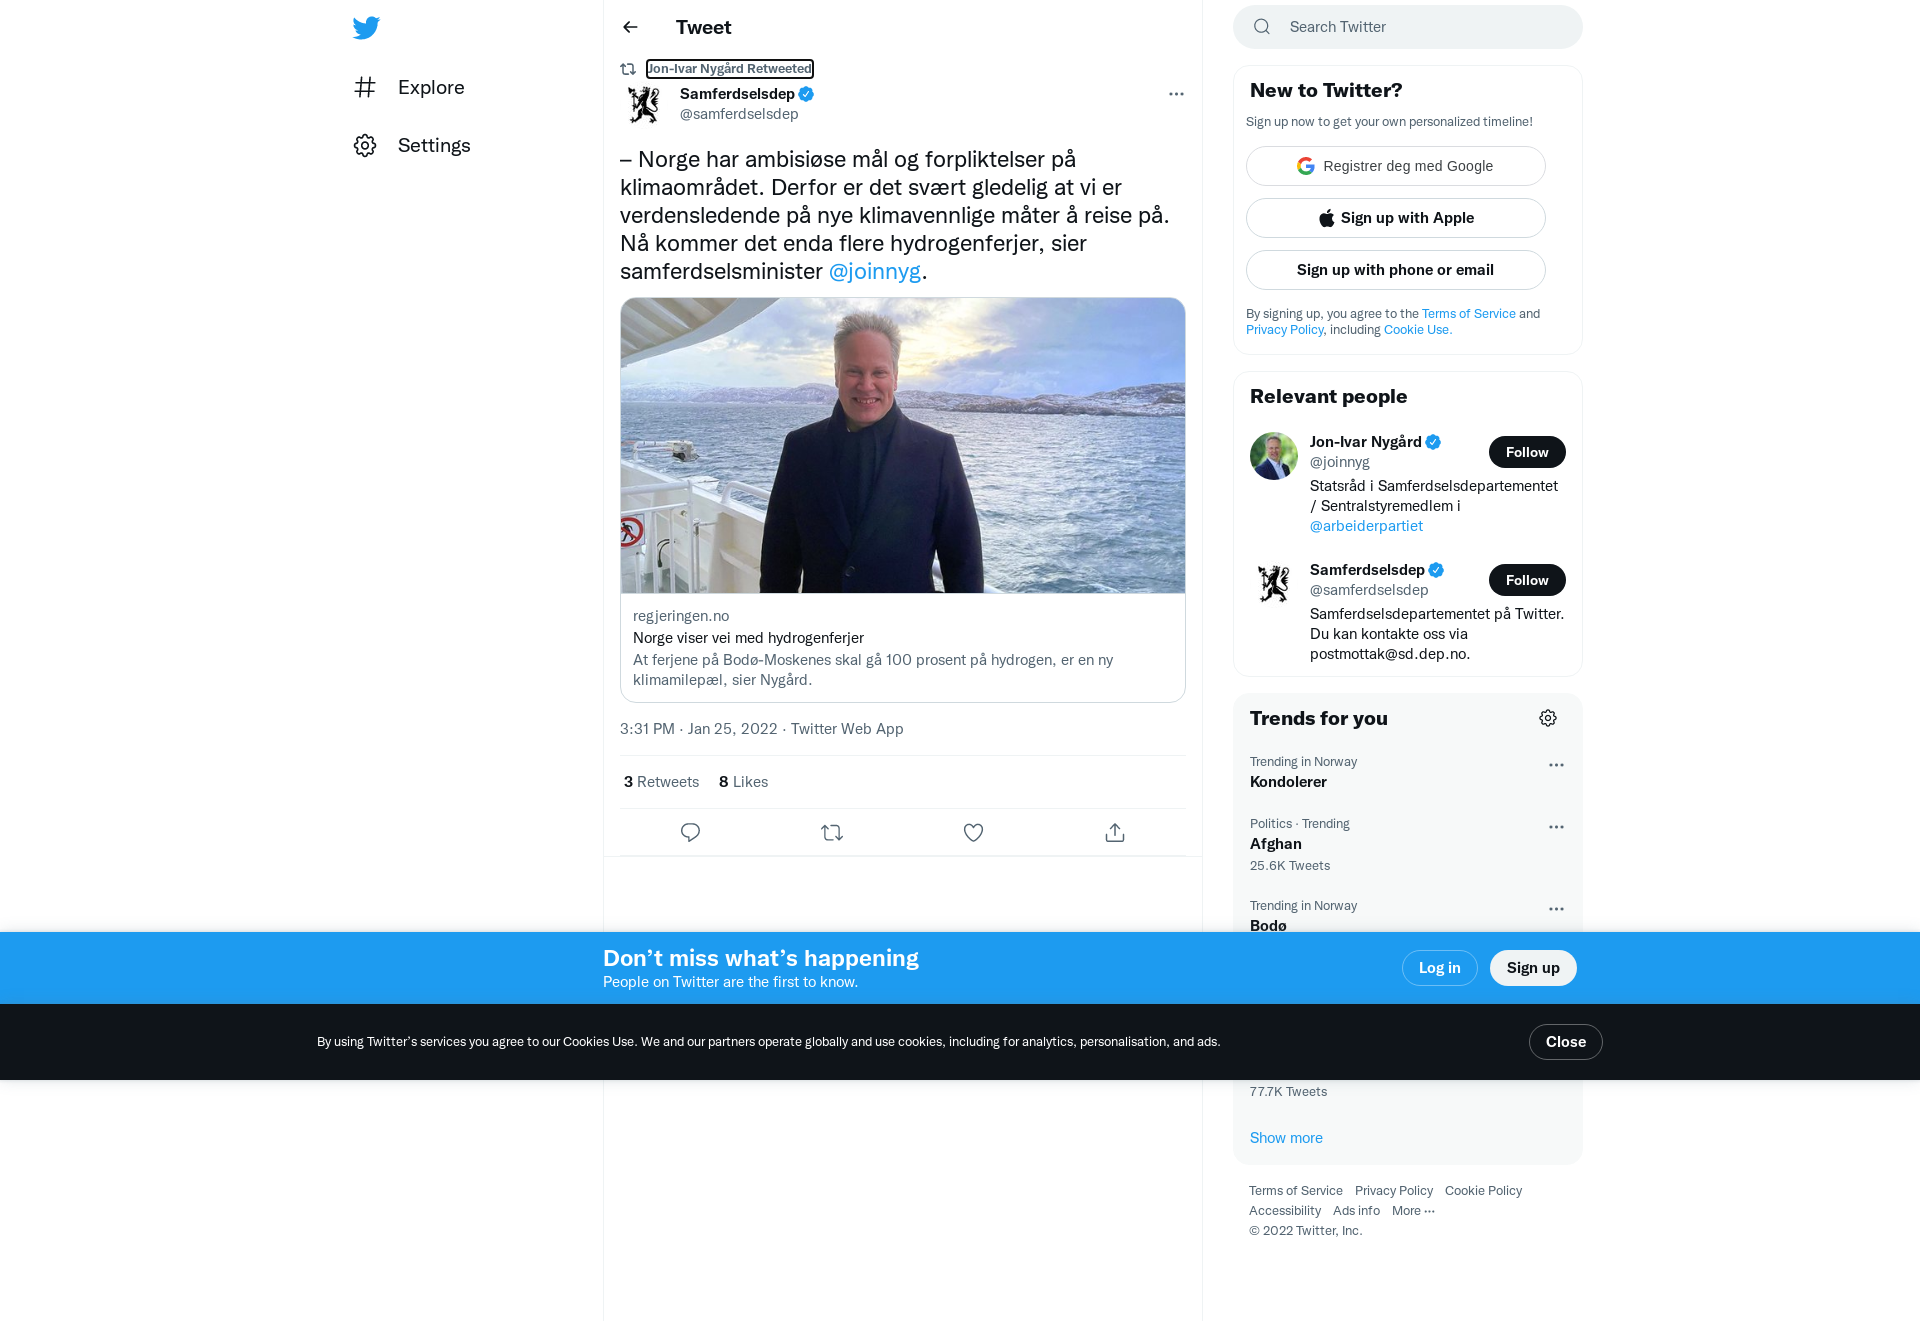This screenshot has width=1920, height=1321.
Task: Open Trends settings gear icon
Action: (1548, 718)
